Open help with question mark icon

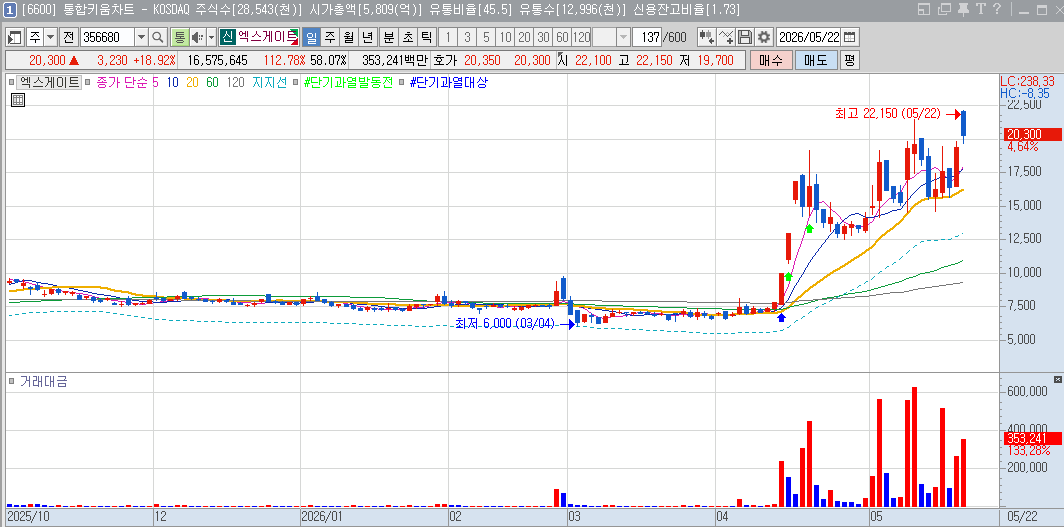tap(996, 9)
